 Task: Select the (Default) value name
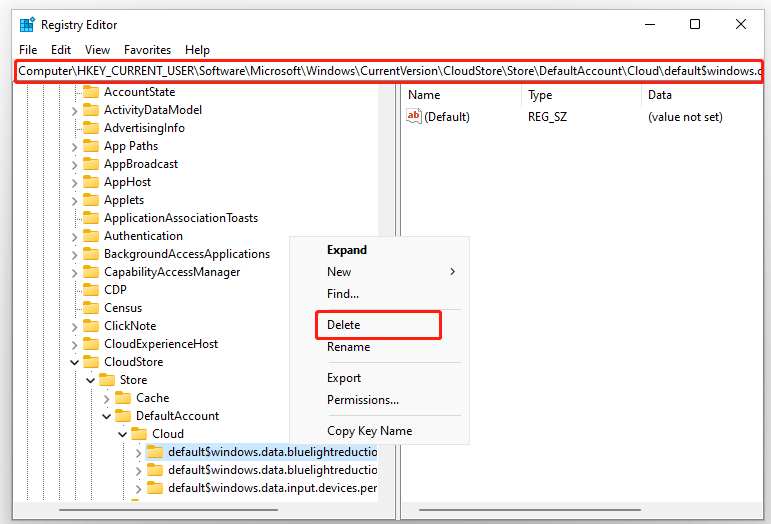pos(446,116)
